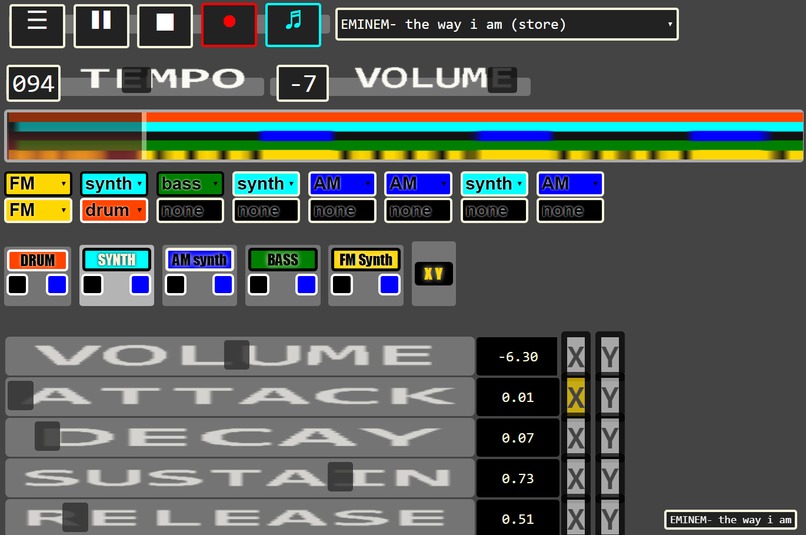Screen dimensions: 806x535
Task: Assign DECAY to the Y axis
Action: 610,437
